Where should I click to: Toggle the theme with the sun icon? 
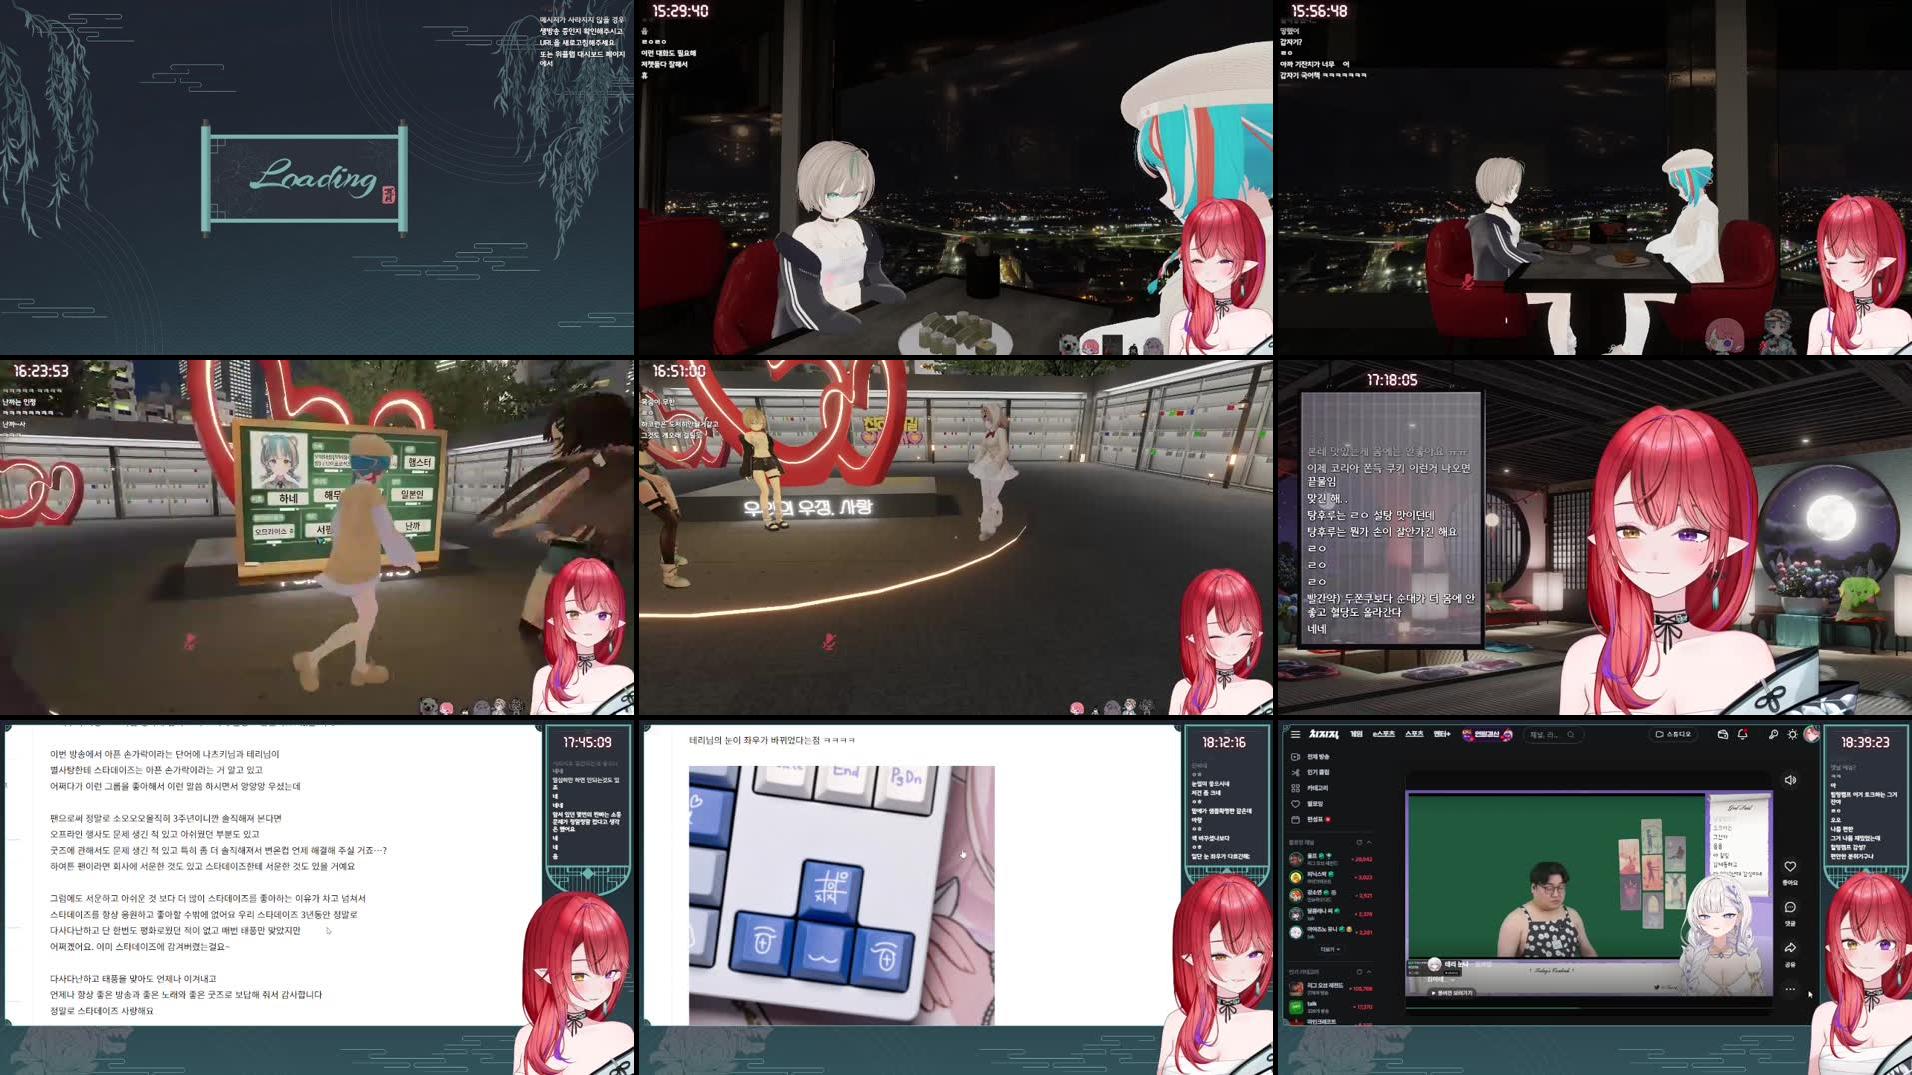coord(1792,735)
